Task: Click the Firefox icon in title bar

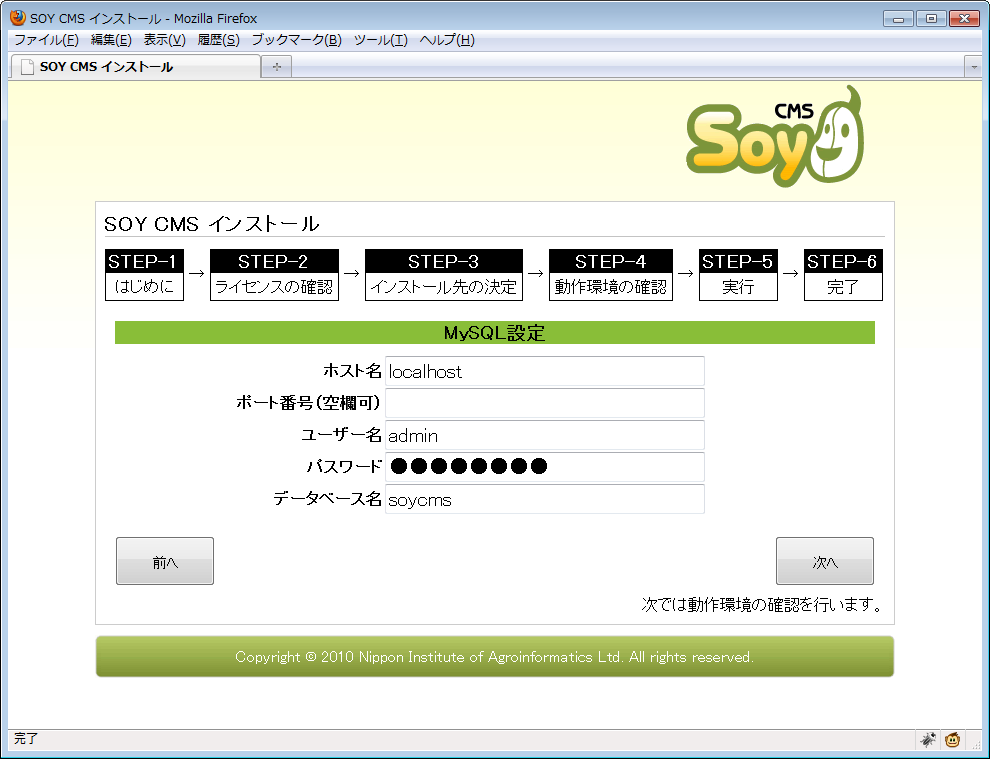Action: (x=18, y=18)
